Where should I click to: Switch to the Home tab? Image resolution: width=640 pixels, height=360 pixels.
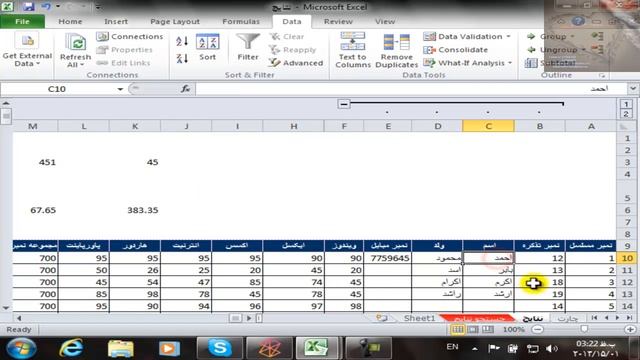click(70, 22)
